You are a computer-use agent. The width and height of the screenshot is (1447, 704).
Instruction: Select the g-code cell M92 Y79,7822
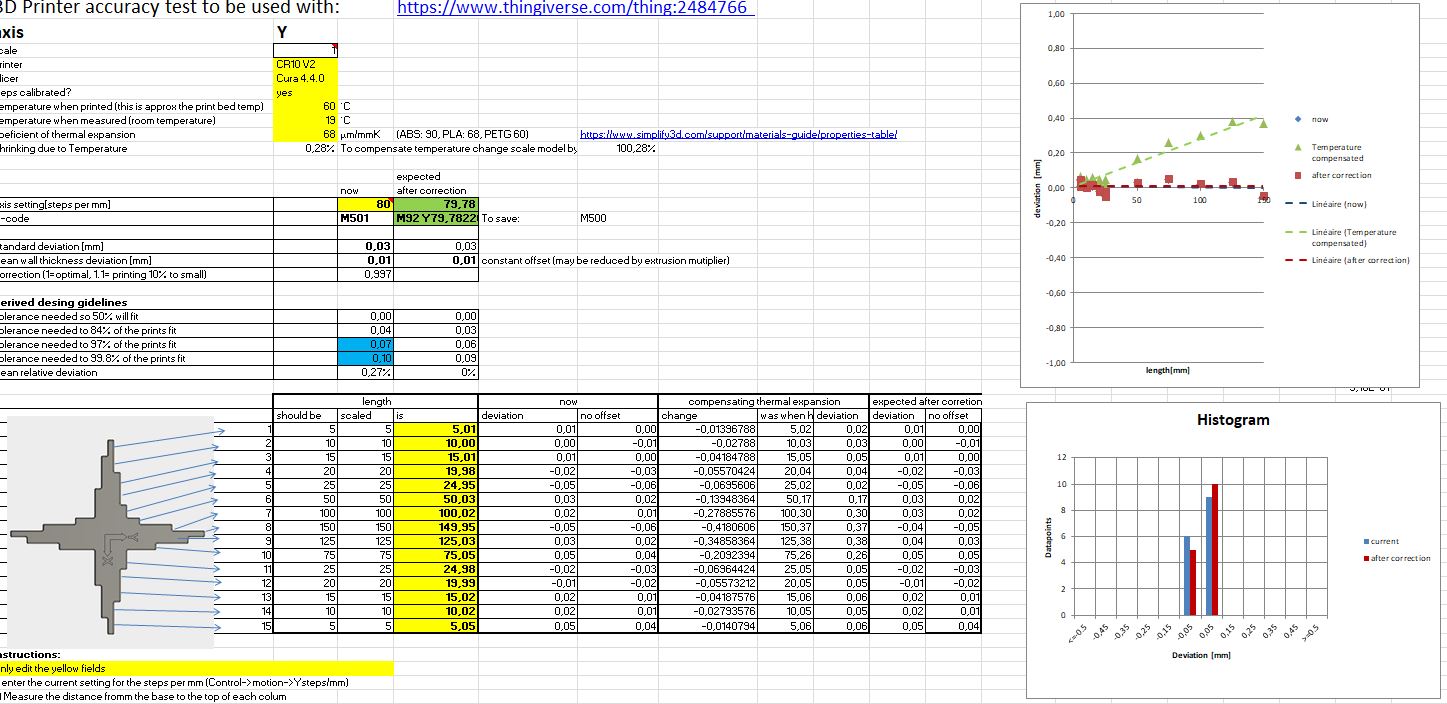click(x=438, y=218)
